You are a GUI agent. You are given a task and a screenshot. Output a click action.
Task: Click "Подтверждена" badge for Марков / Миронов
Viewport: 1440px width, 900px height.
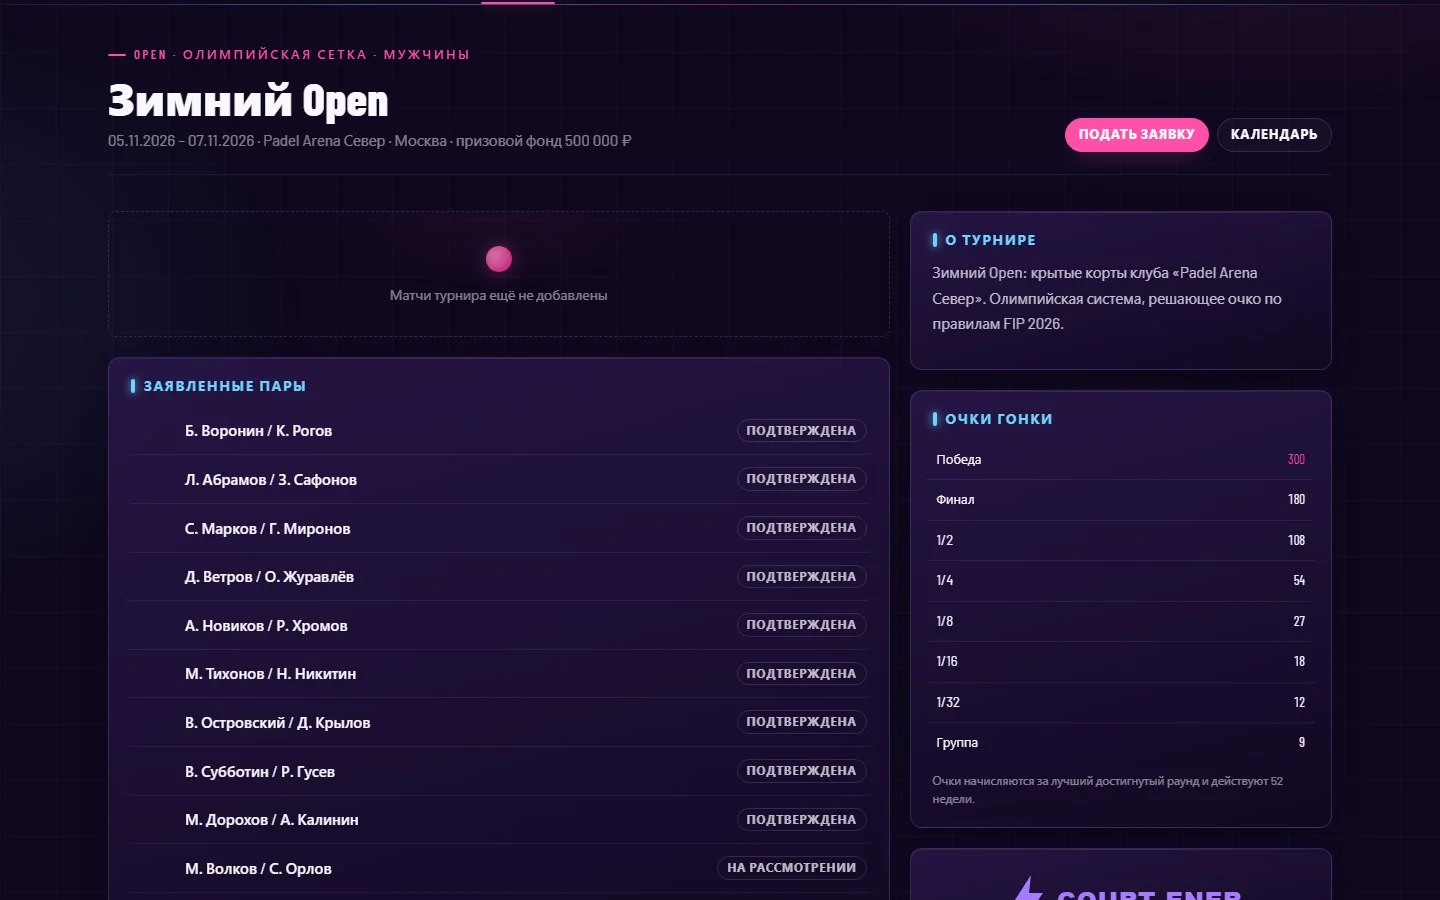coord(801,528)
